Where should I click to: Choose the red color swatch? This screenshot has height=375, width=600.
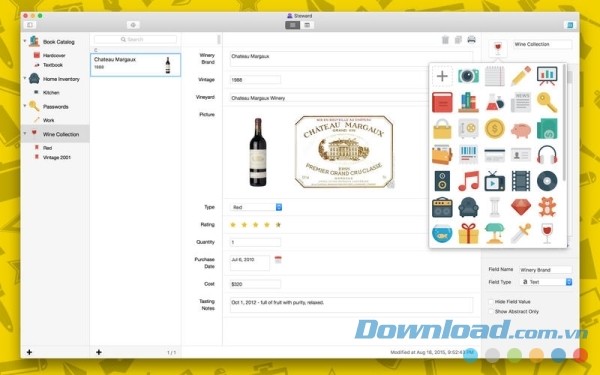(580, 355)
